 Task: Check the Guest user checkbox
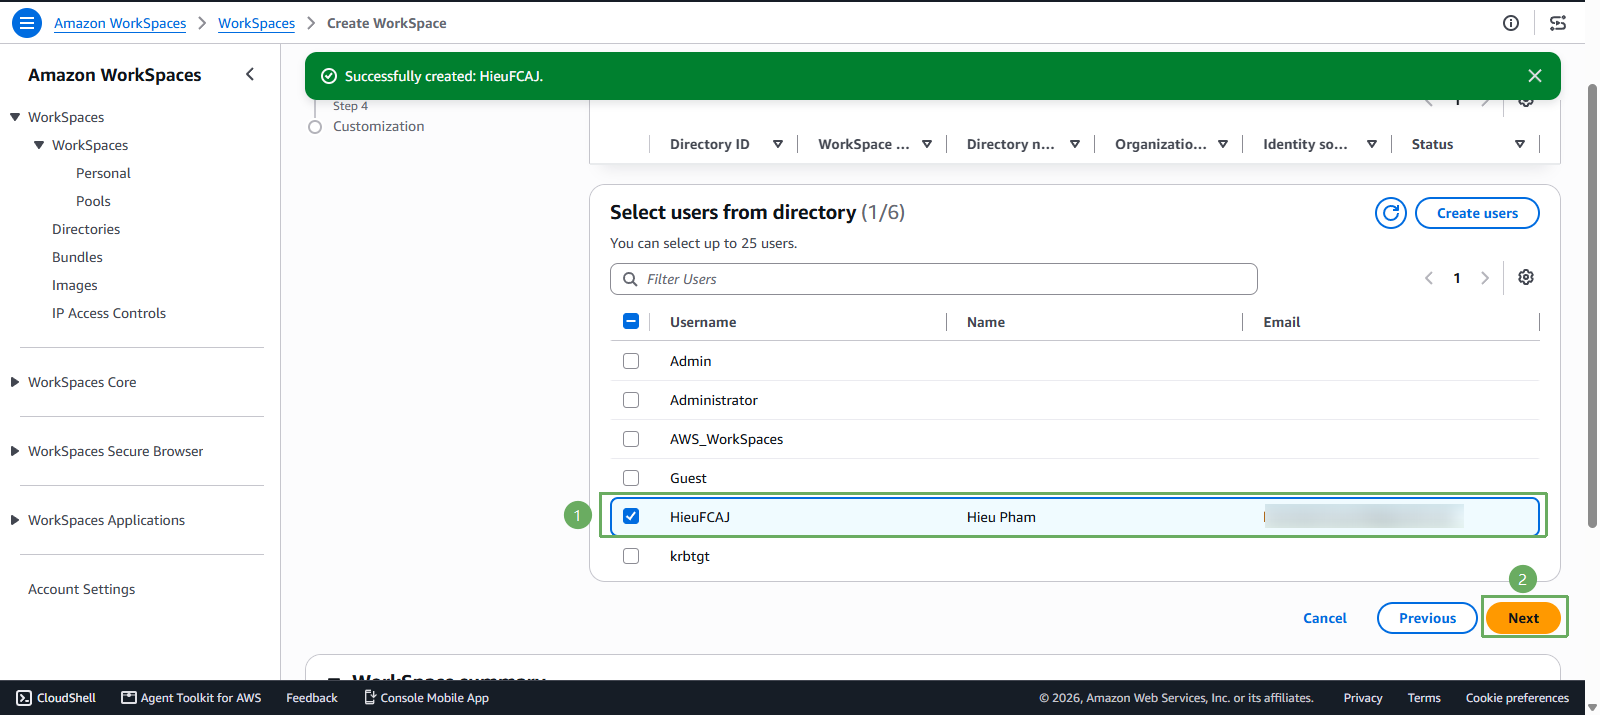tap(631, 478)
